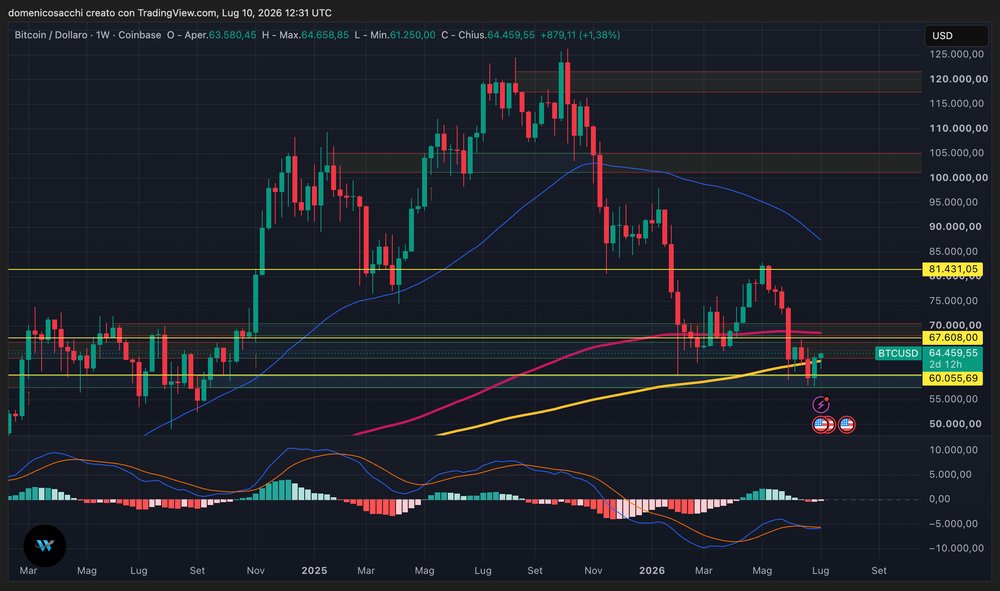1000x591 pixels.
Task: Click the 125.000,00 price axis label
Action: tap(956, 54)
